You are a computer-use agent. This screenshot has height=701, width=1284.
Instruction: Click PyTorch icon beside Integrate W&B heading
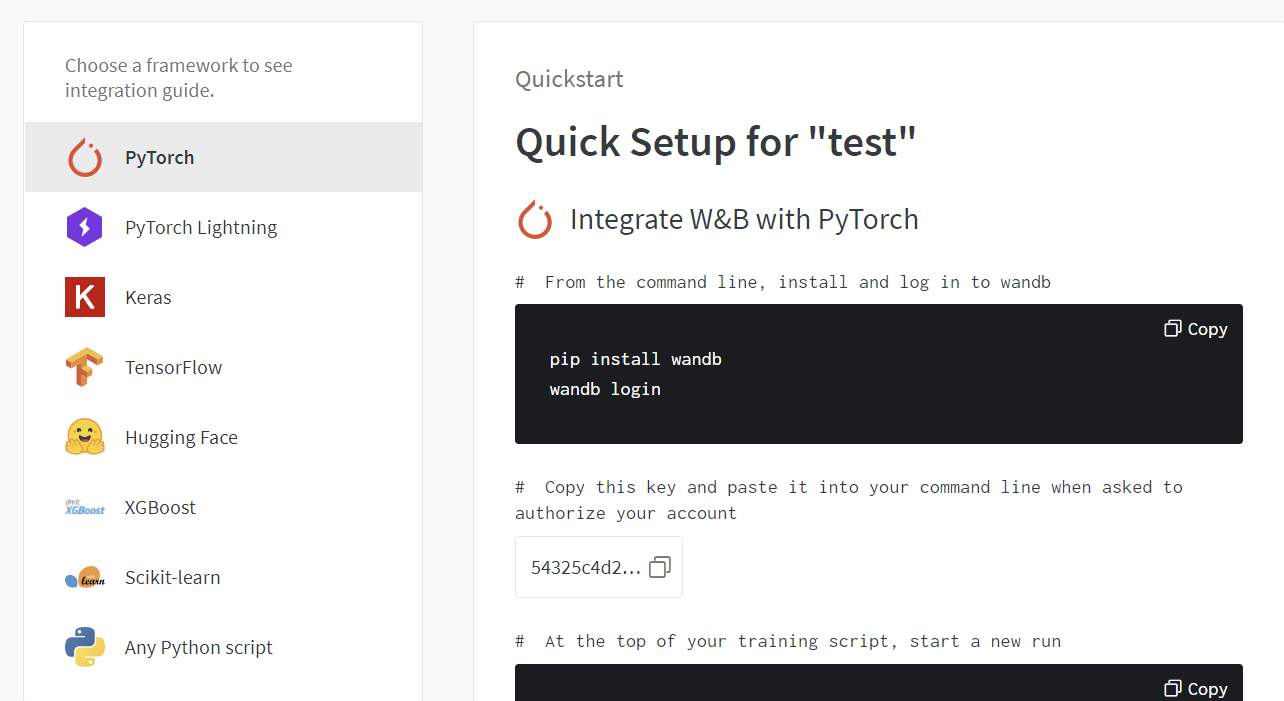(x=535, y=219)
